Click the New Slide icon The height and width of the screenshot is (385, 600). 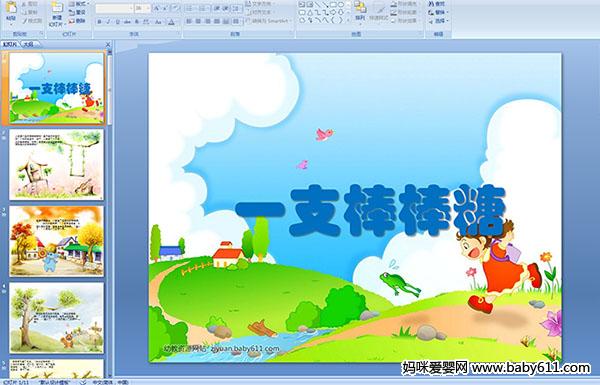57,8
